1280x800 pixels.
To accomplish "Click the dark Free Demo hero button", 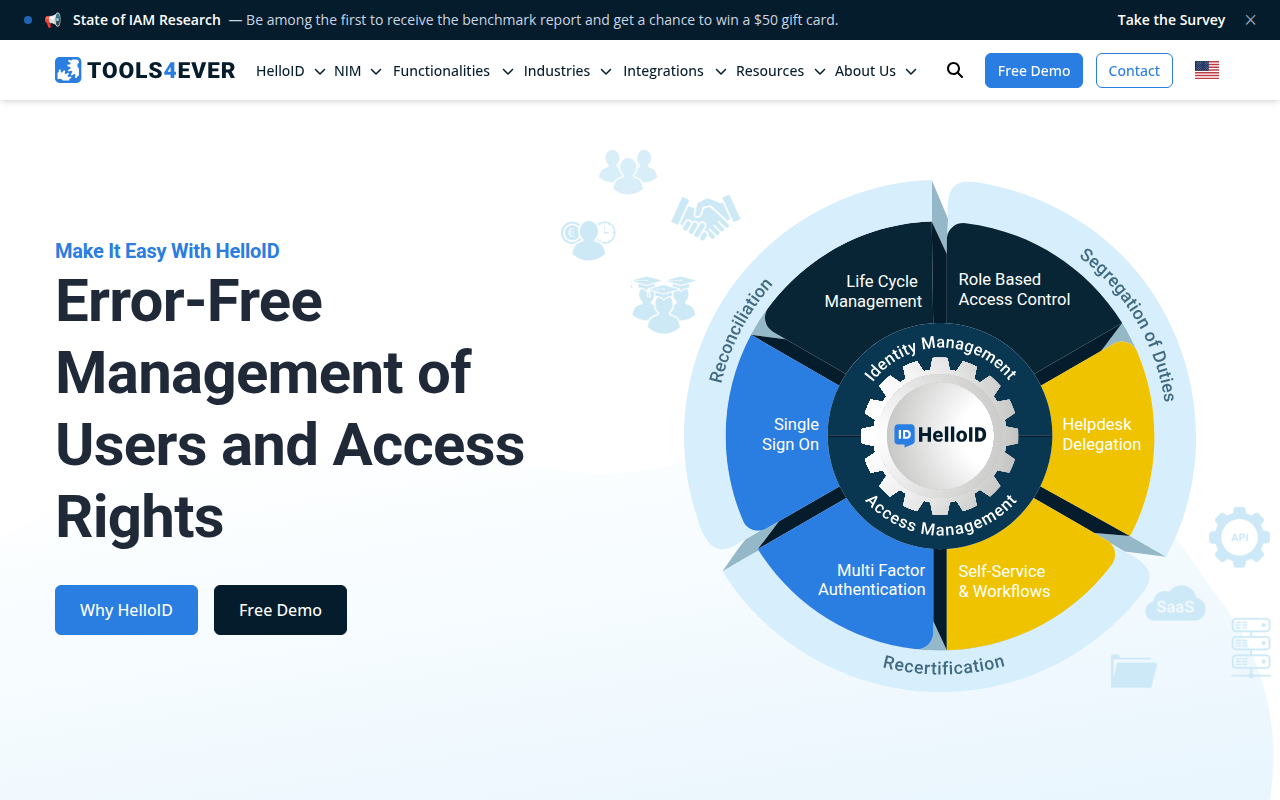I will coord(280,610).
